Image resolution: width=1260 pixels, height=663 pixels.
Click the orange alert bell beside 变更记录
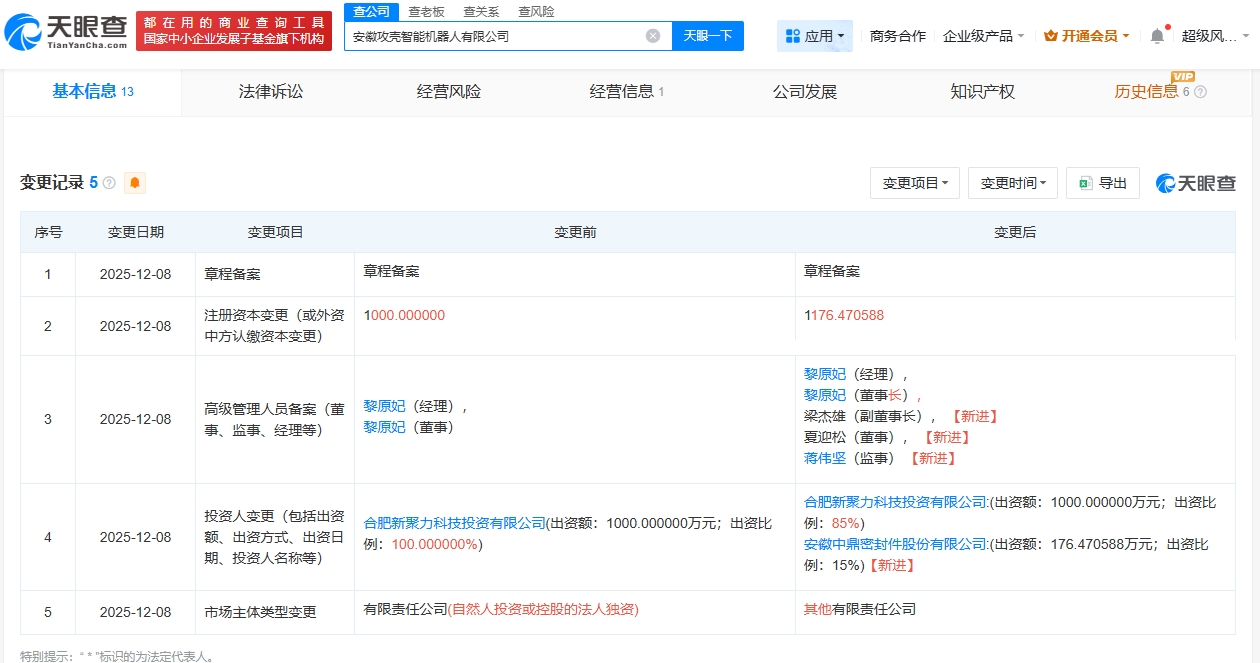(x=134, y=183)
